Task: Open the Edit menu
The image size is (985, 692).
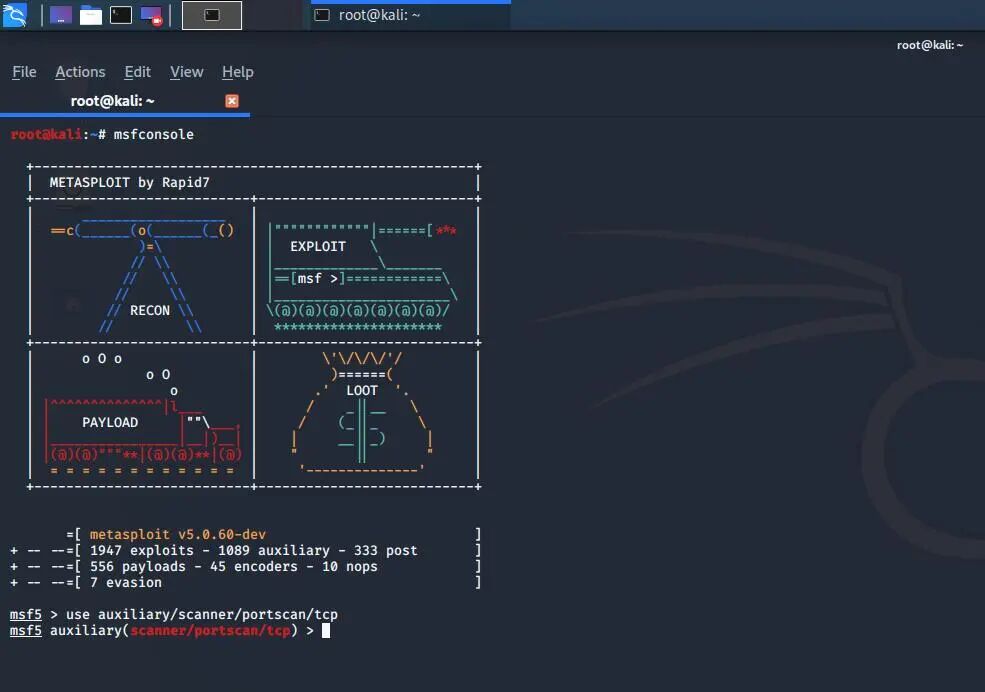Action: (137, 71)
